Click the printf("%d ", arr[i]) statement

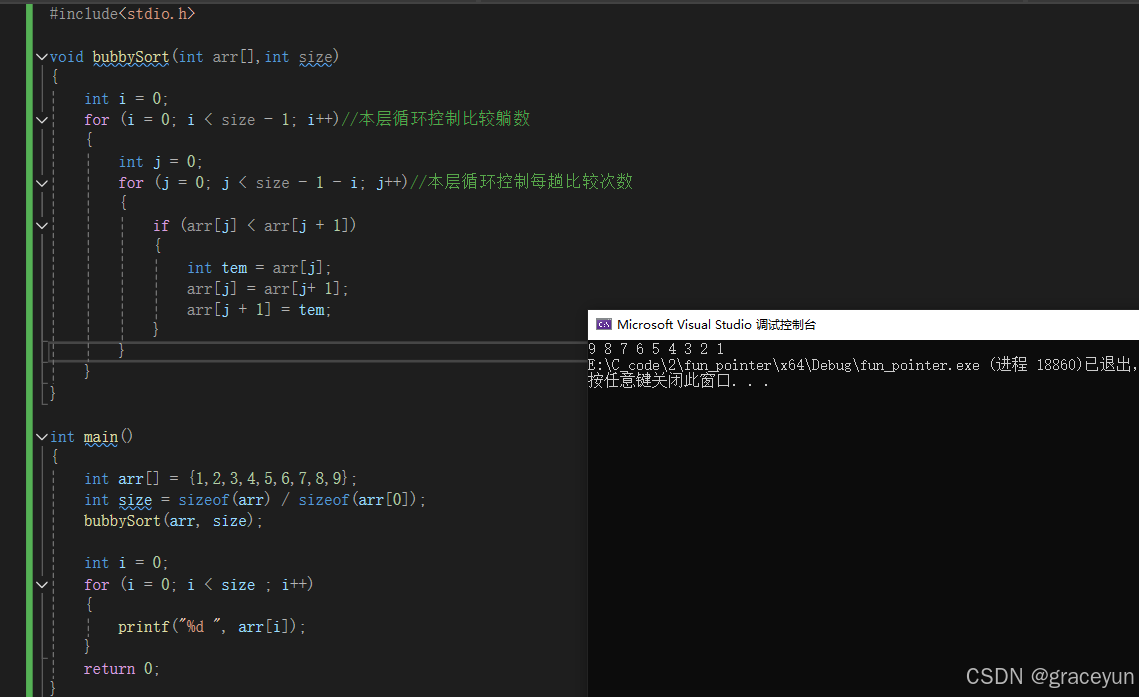[211, 627]
